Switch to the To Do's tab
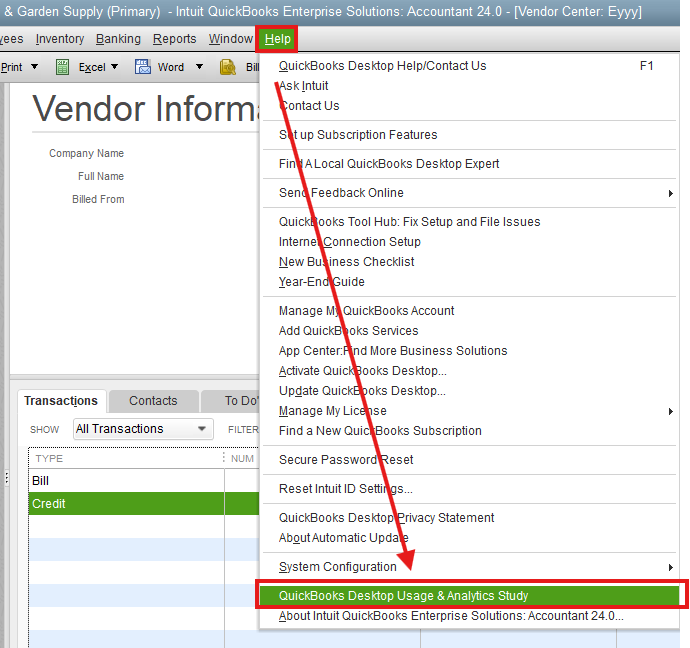 pos(231,401)
